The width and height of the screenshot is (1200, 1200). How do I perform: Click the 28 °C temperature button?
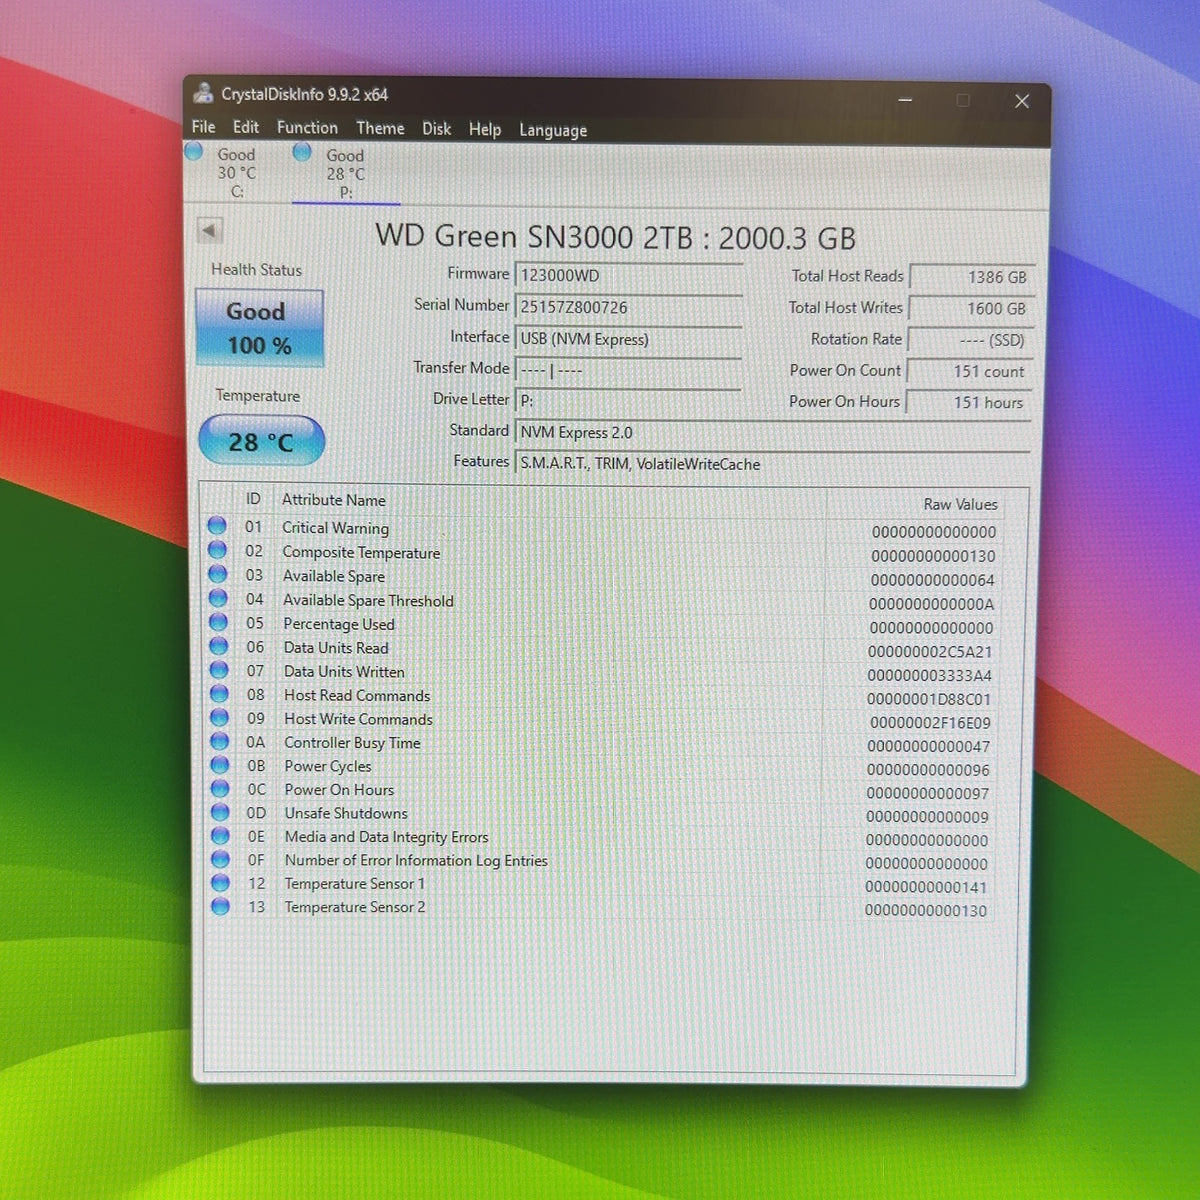[x=262, y=441]
